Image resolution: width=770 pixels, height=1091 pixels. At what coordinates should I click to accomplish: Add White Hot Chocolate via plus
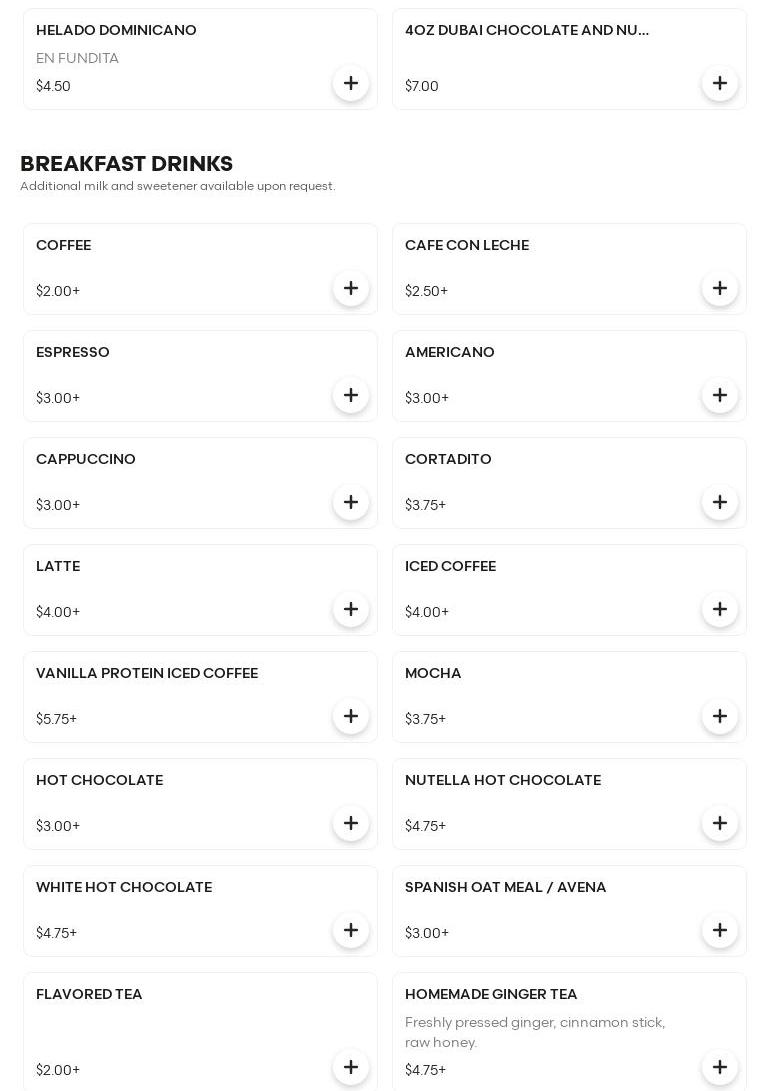tap(351, 931)
